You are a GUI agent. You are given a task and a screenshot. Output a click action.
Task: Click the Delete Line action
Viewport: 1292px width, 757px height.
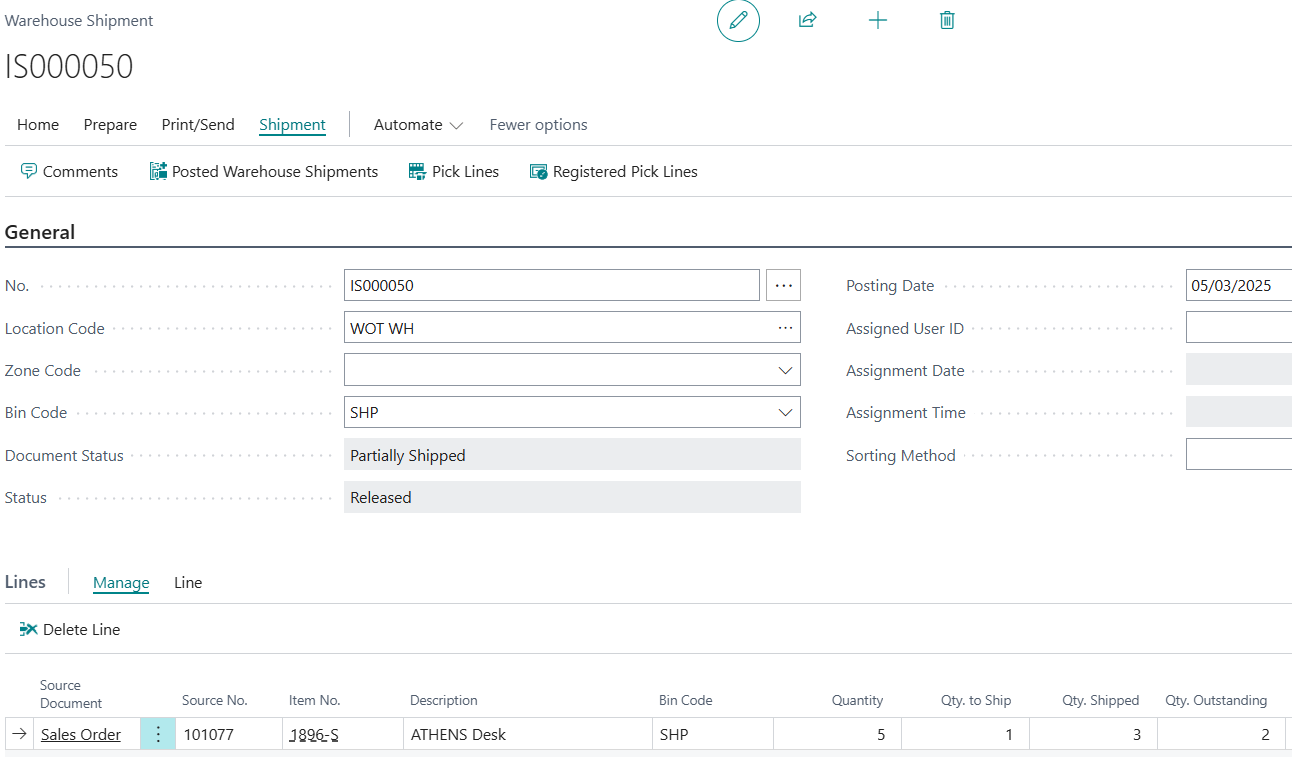click(70, 629)
